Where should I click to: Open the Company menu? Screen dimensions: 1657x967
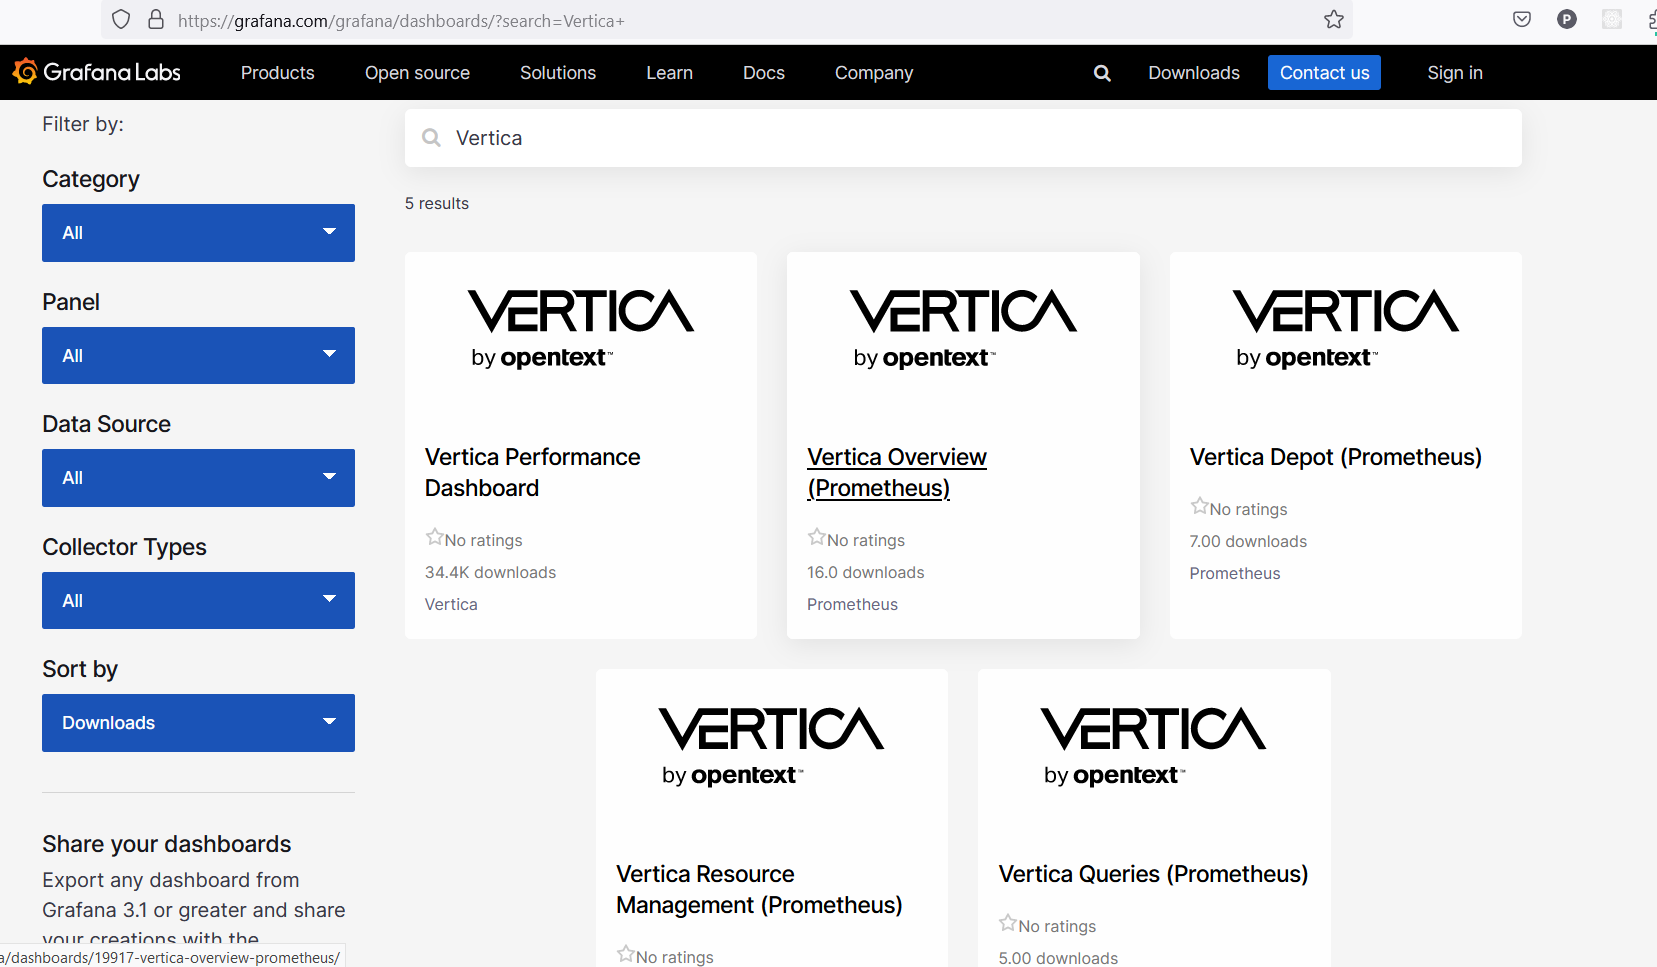click(x=874, y=73)
